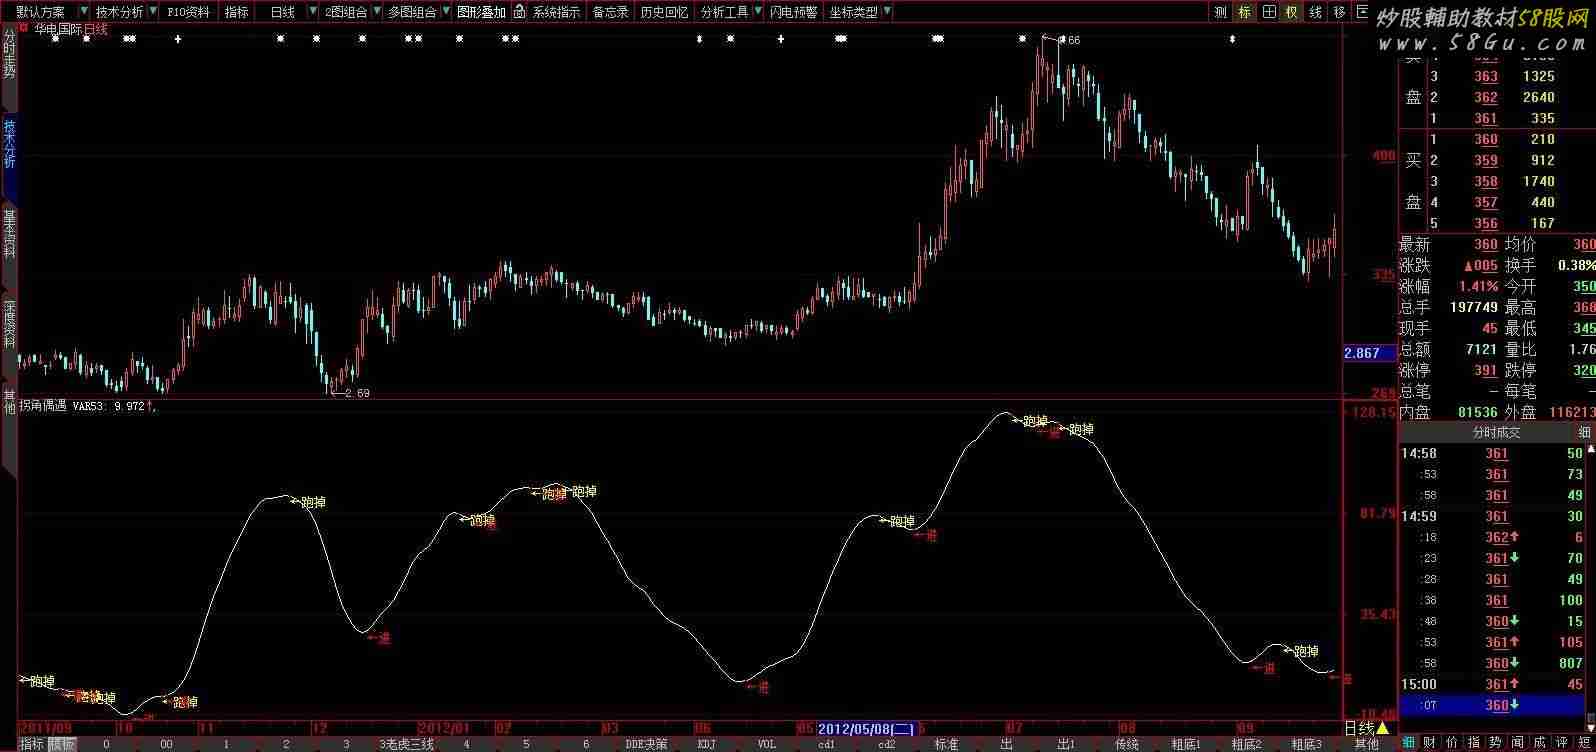1596x752 pixels.
Task: Click the 2012/05/08 date label
Action: point(866,728)
